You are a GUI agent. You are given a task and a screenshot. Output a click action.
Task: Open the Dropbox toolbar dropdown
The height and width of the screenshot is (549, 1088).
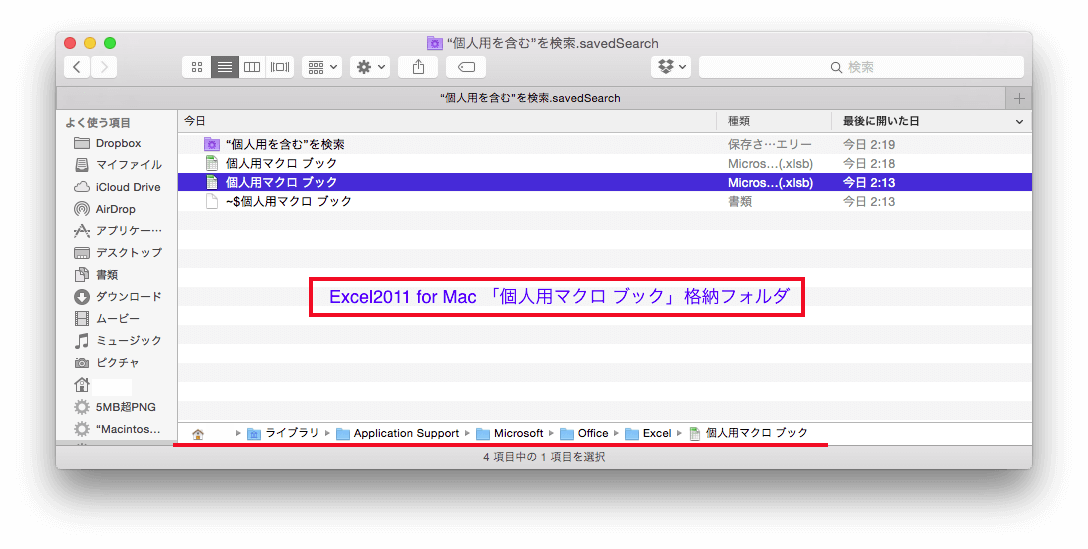click(671, 67)
